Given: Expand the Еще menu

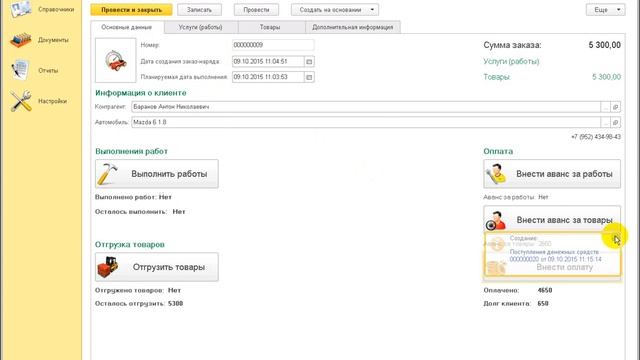Looking at the screenshot, I should tap(605, 10).
